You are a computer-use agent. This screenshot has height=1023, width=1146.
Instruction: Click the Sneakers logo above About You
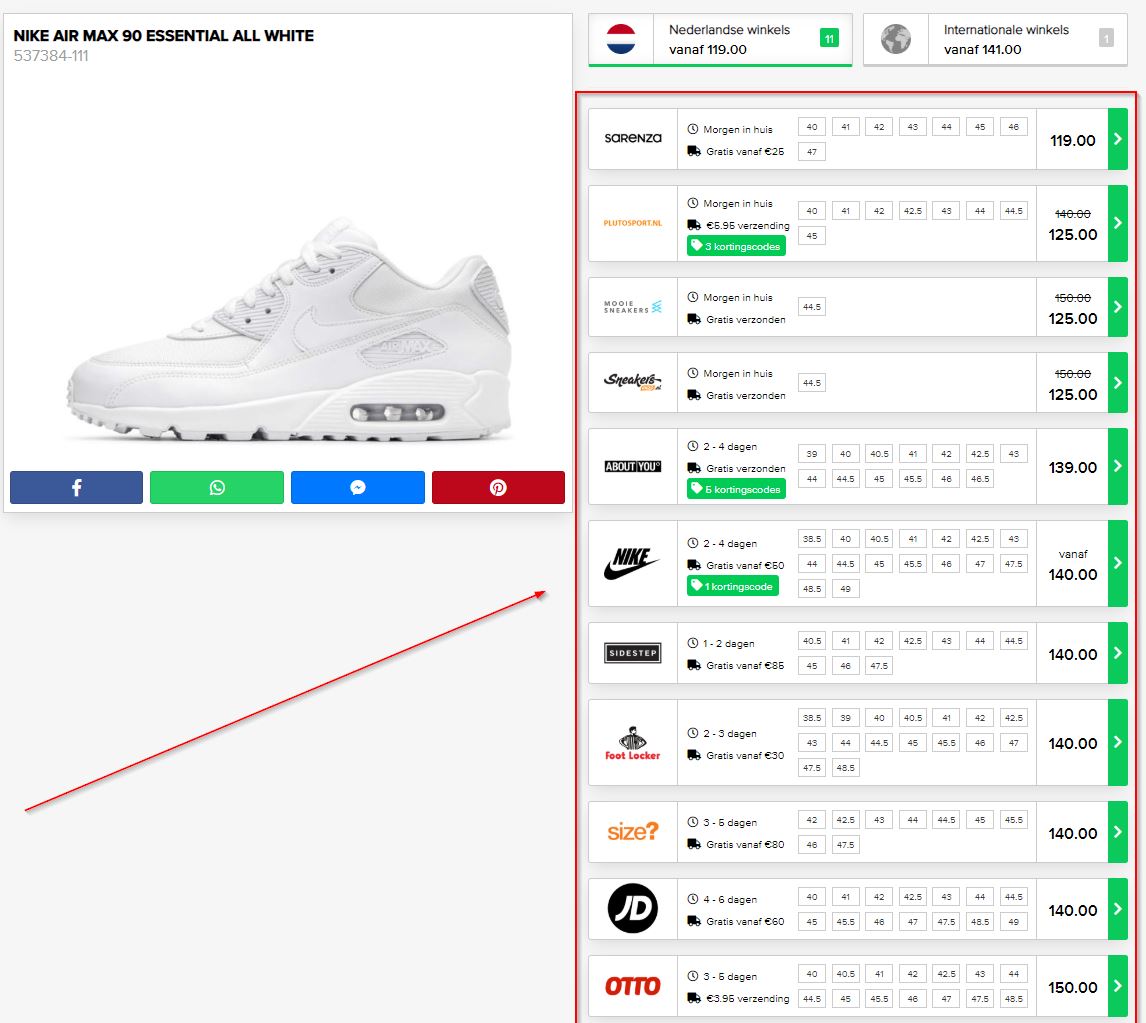click(633, 382)
